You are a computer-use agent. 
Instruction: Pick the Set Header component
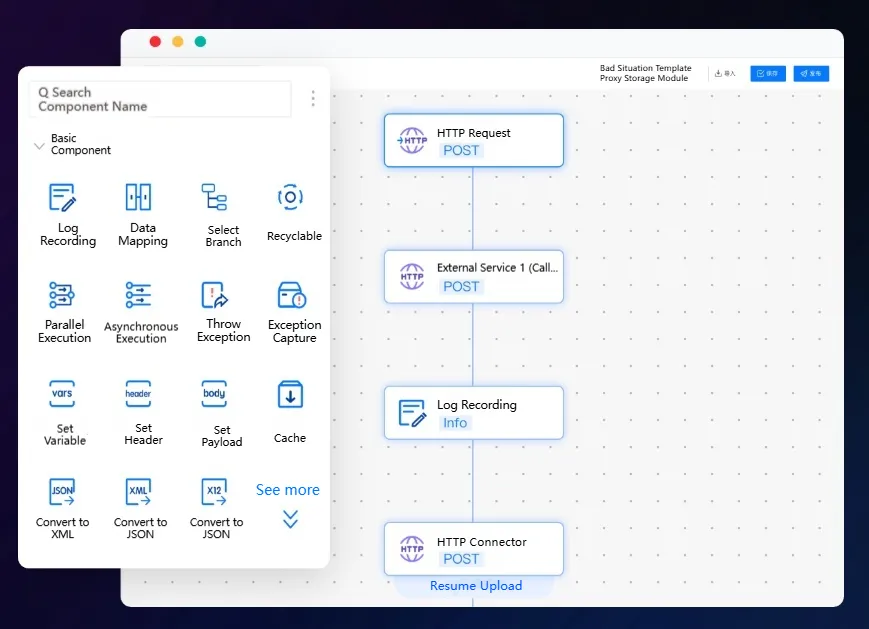143,413
